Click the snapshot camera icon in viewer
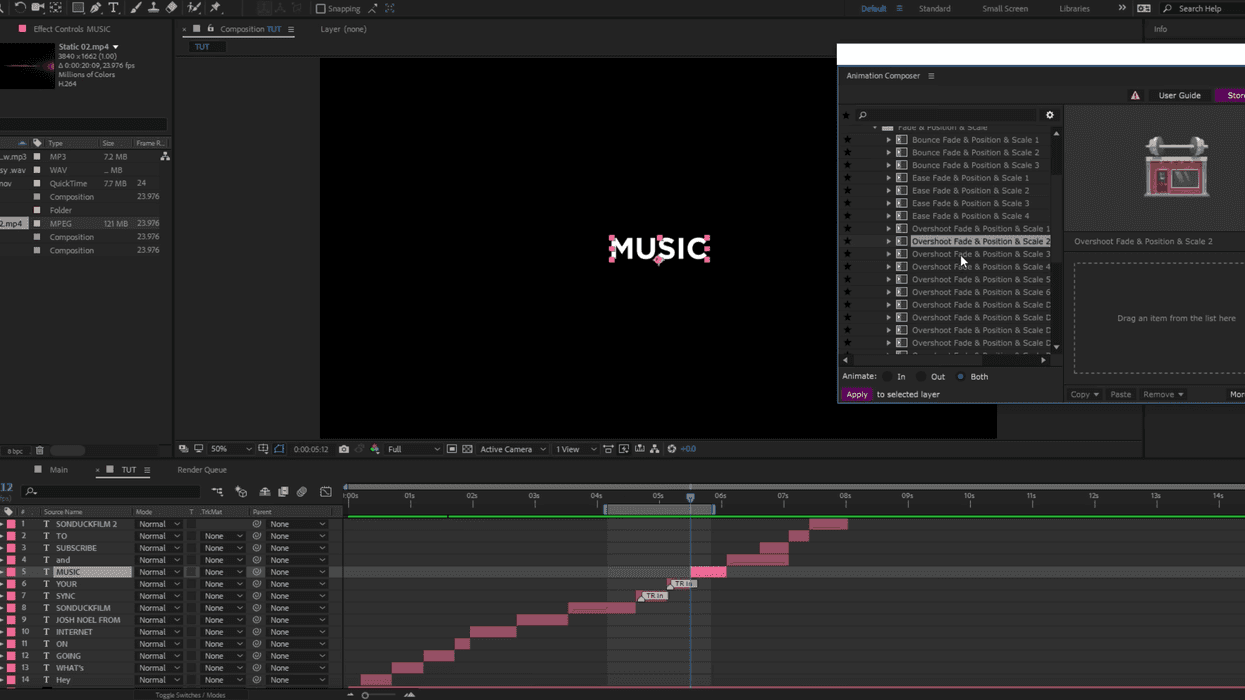The image size is (1245, 700). (x=344, y=449)
